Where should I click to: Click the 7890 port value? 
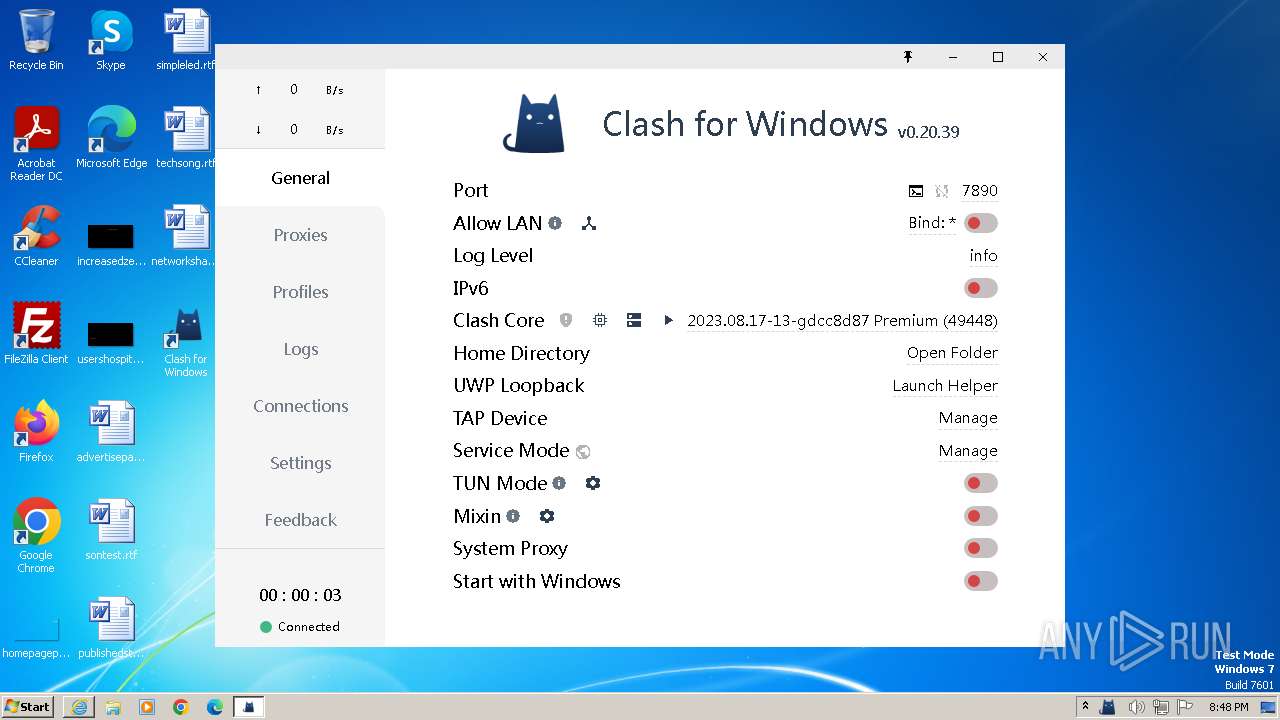[979, 191]
